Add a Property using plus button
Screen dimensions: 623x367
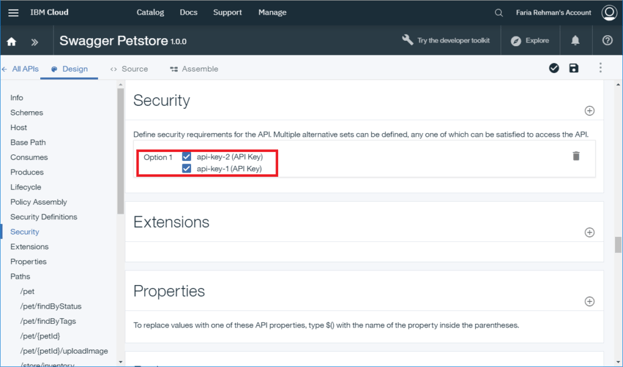point(590,301)
